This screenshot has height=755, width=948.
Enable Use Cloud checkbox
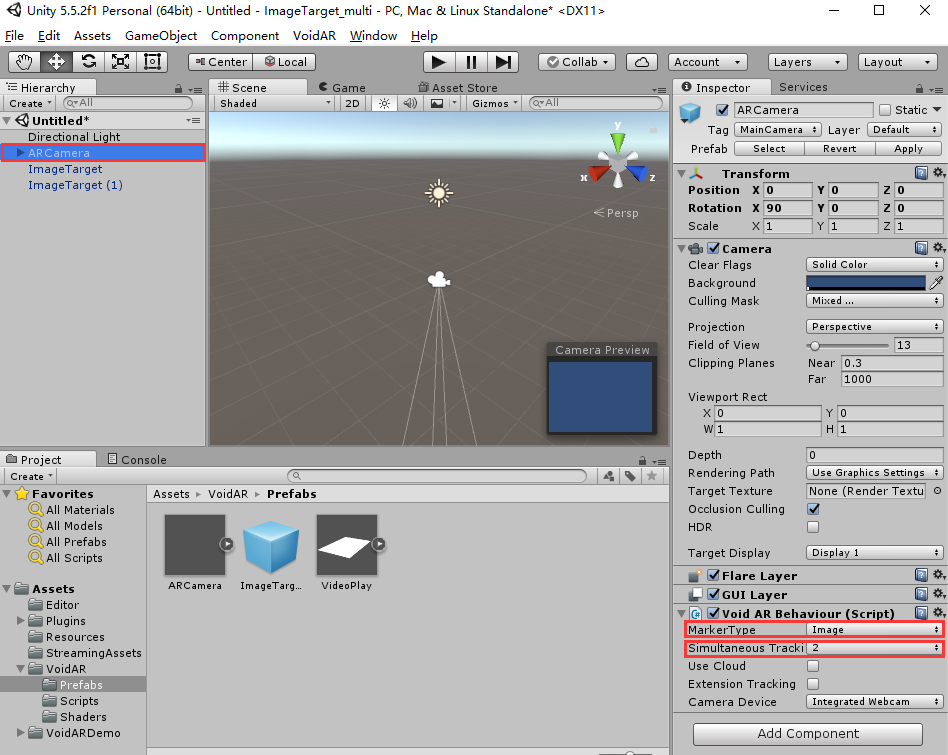(x=813, y=666)
